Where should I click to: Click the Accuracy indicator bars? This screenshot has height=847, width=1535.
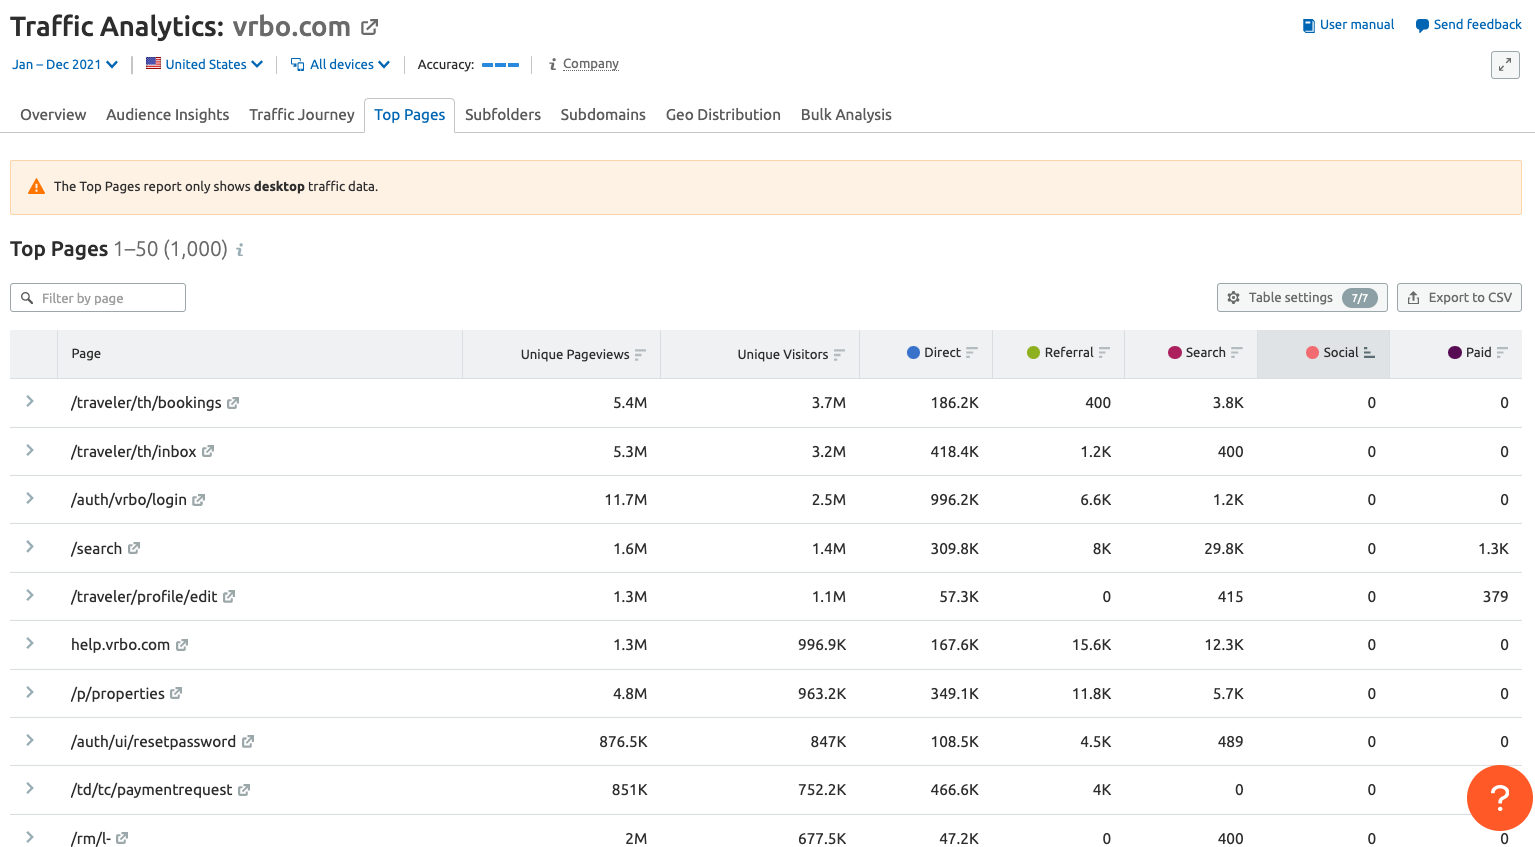[500, 65]
